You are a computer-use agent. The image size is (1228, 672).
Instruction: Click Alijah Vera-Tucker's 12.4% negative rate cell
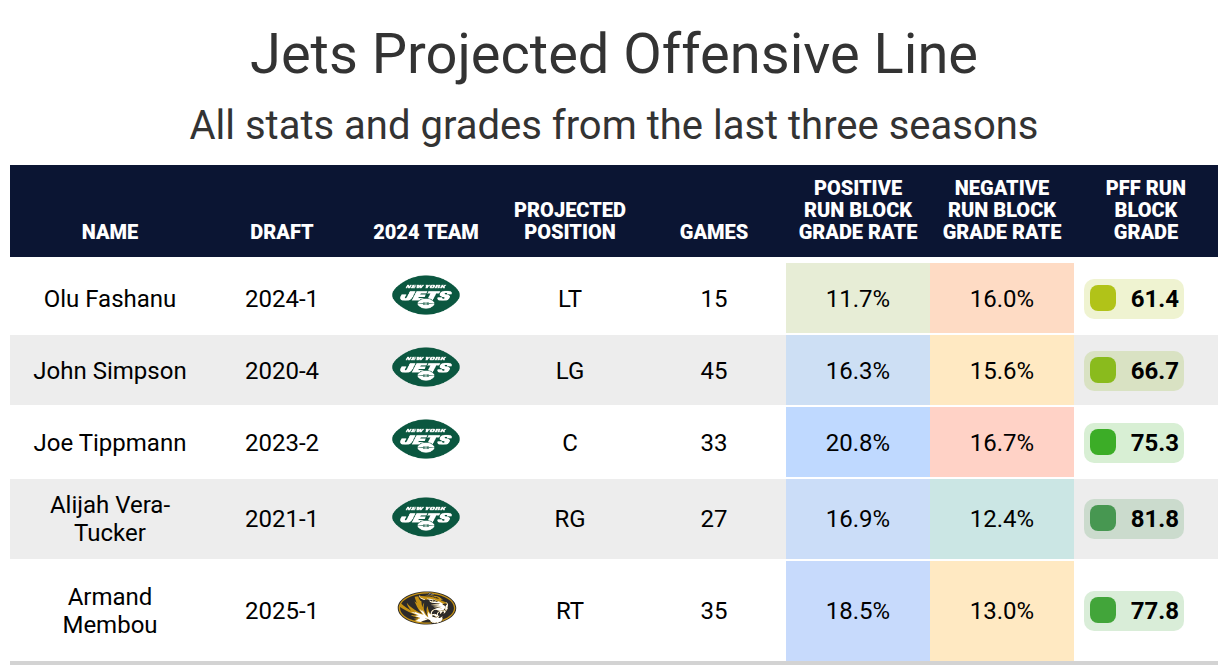[x=1002, y=519]
